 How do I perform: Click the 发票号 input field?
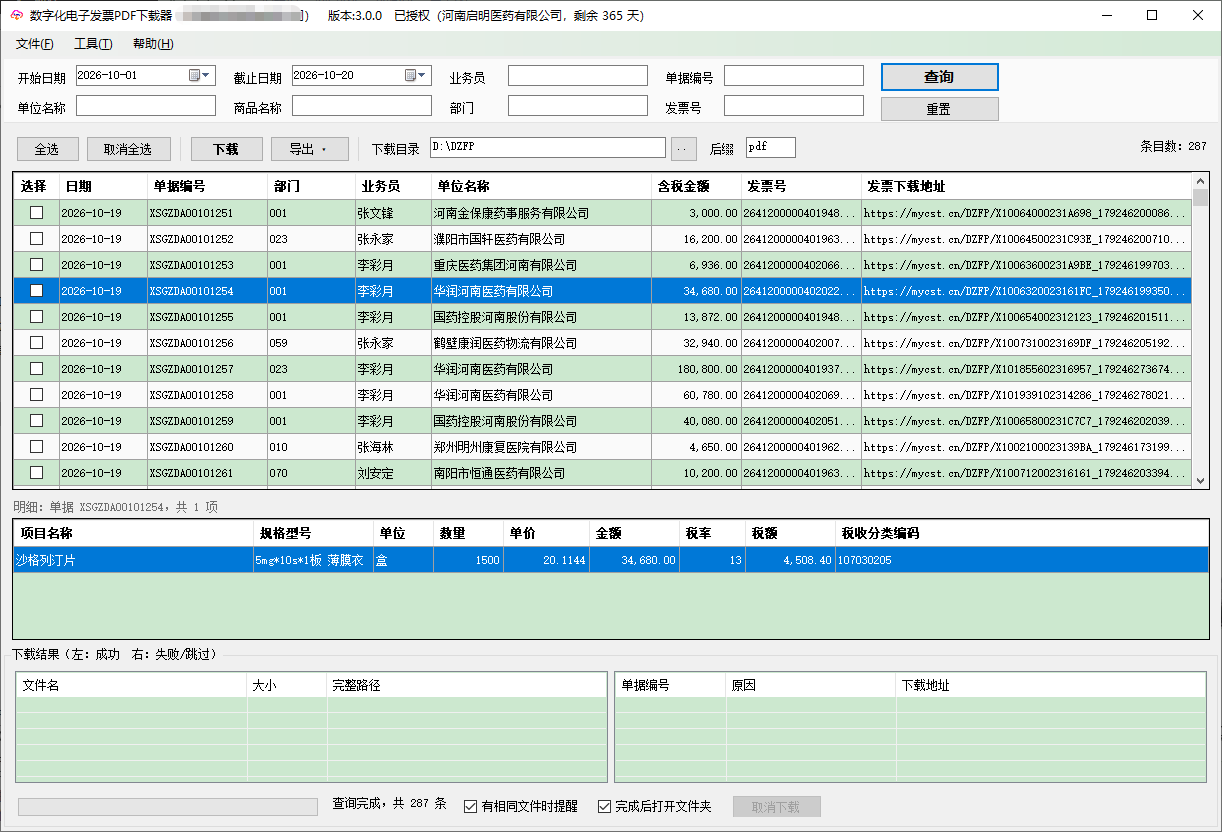tap(794, 106)
